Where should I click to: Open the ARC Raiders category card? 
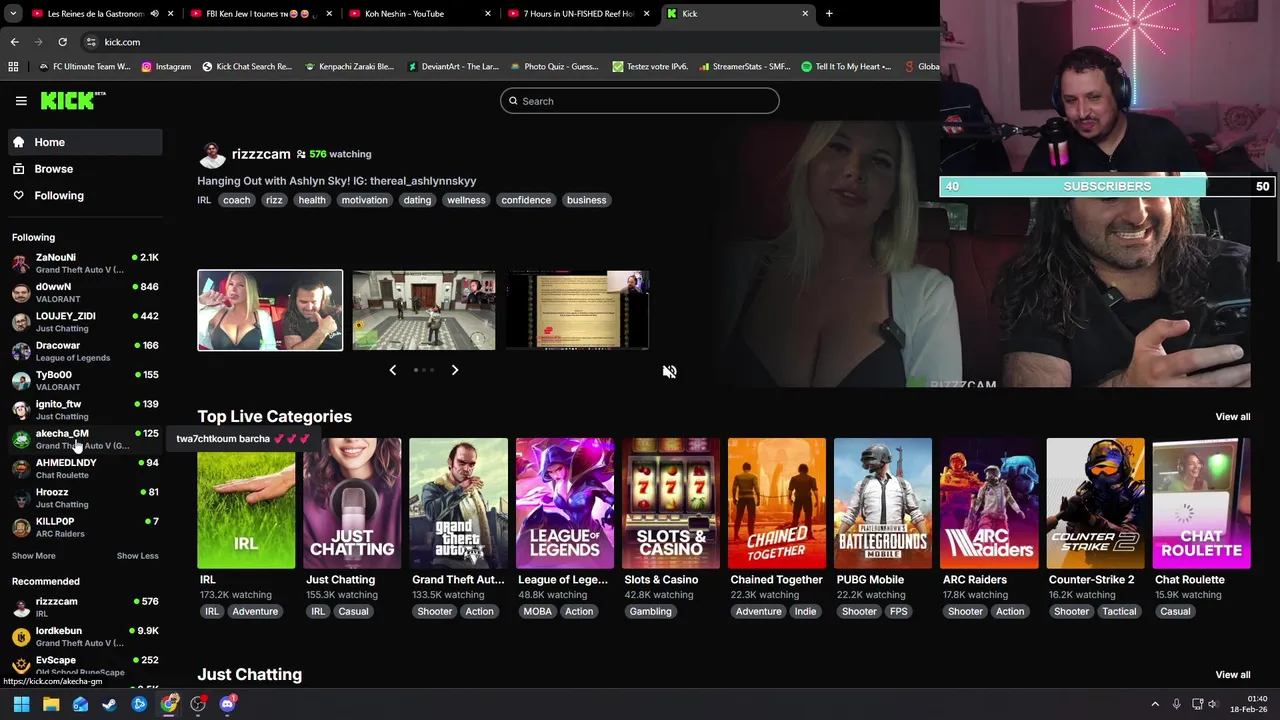989,503
